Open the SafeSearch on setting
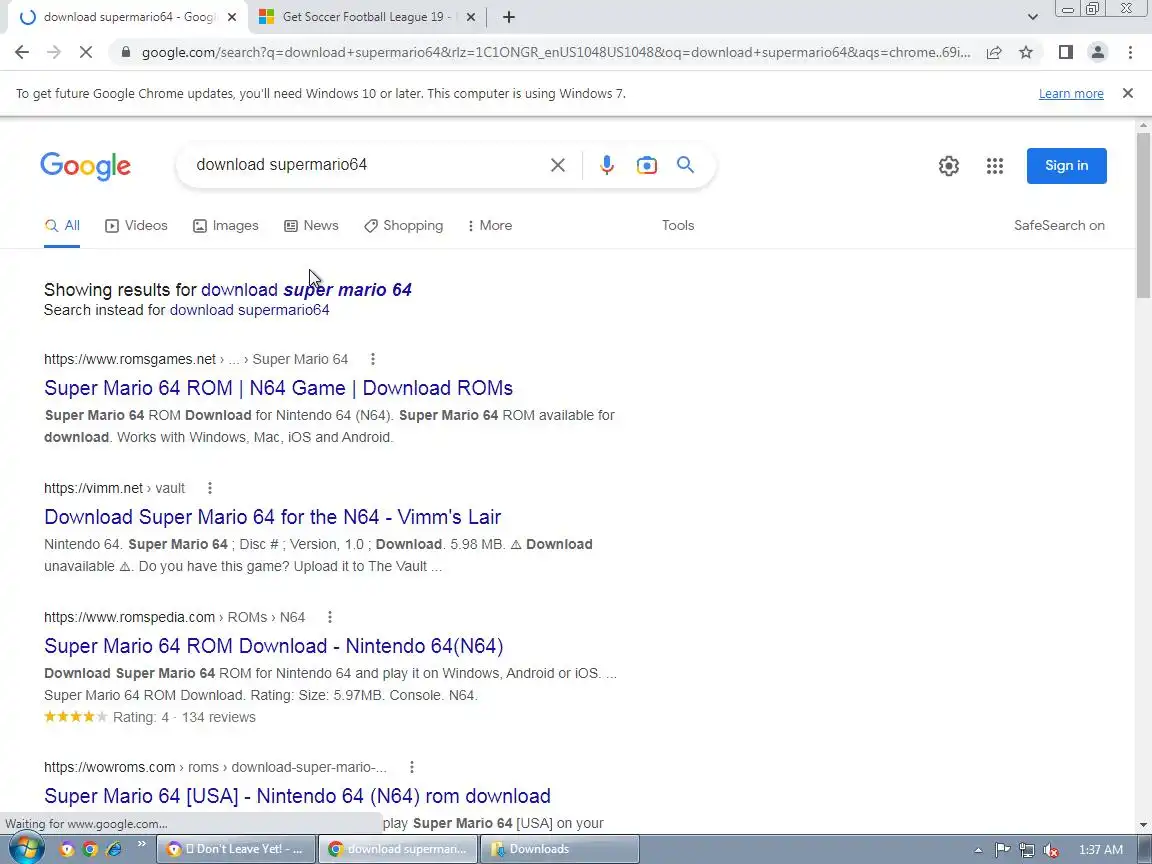Viewport: 1152px width, 864px height. [1059, 226]
